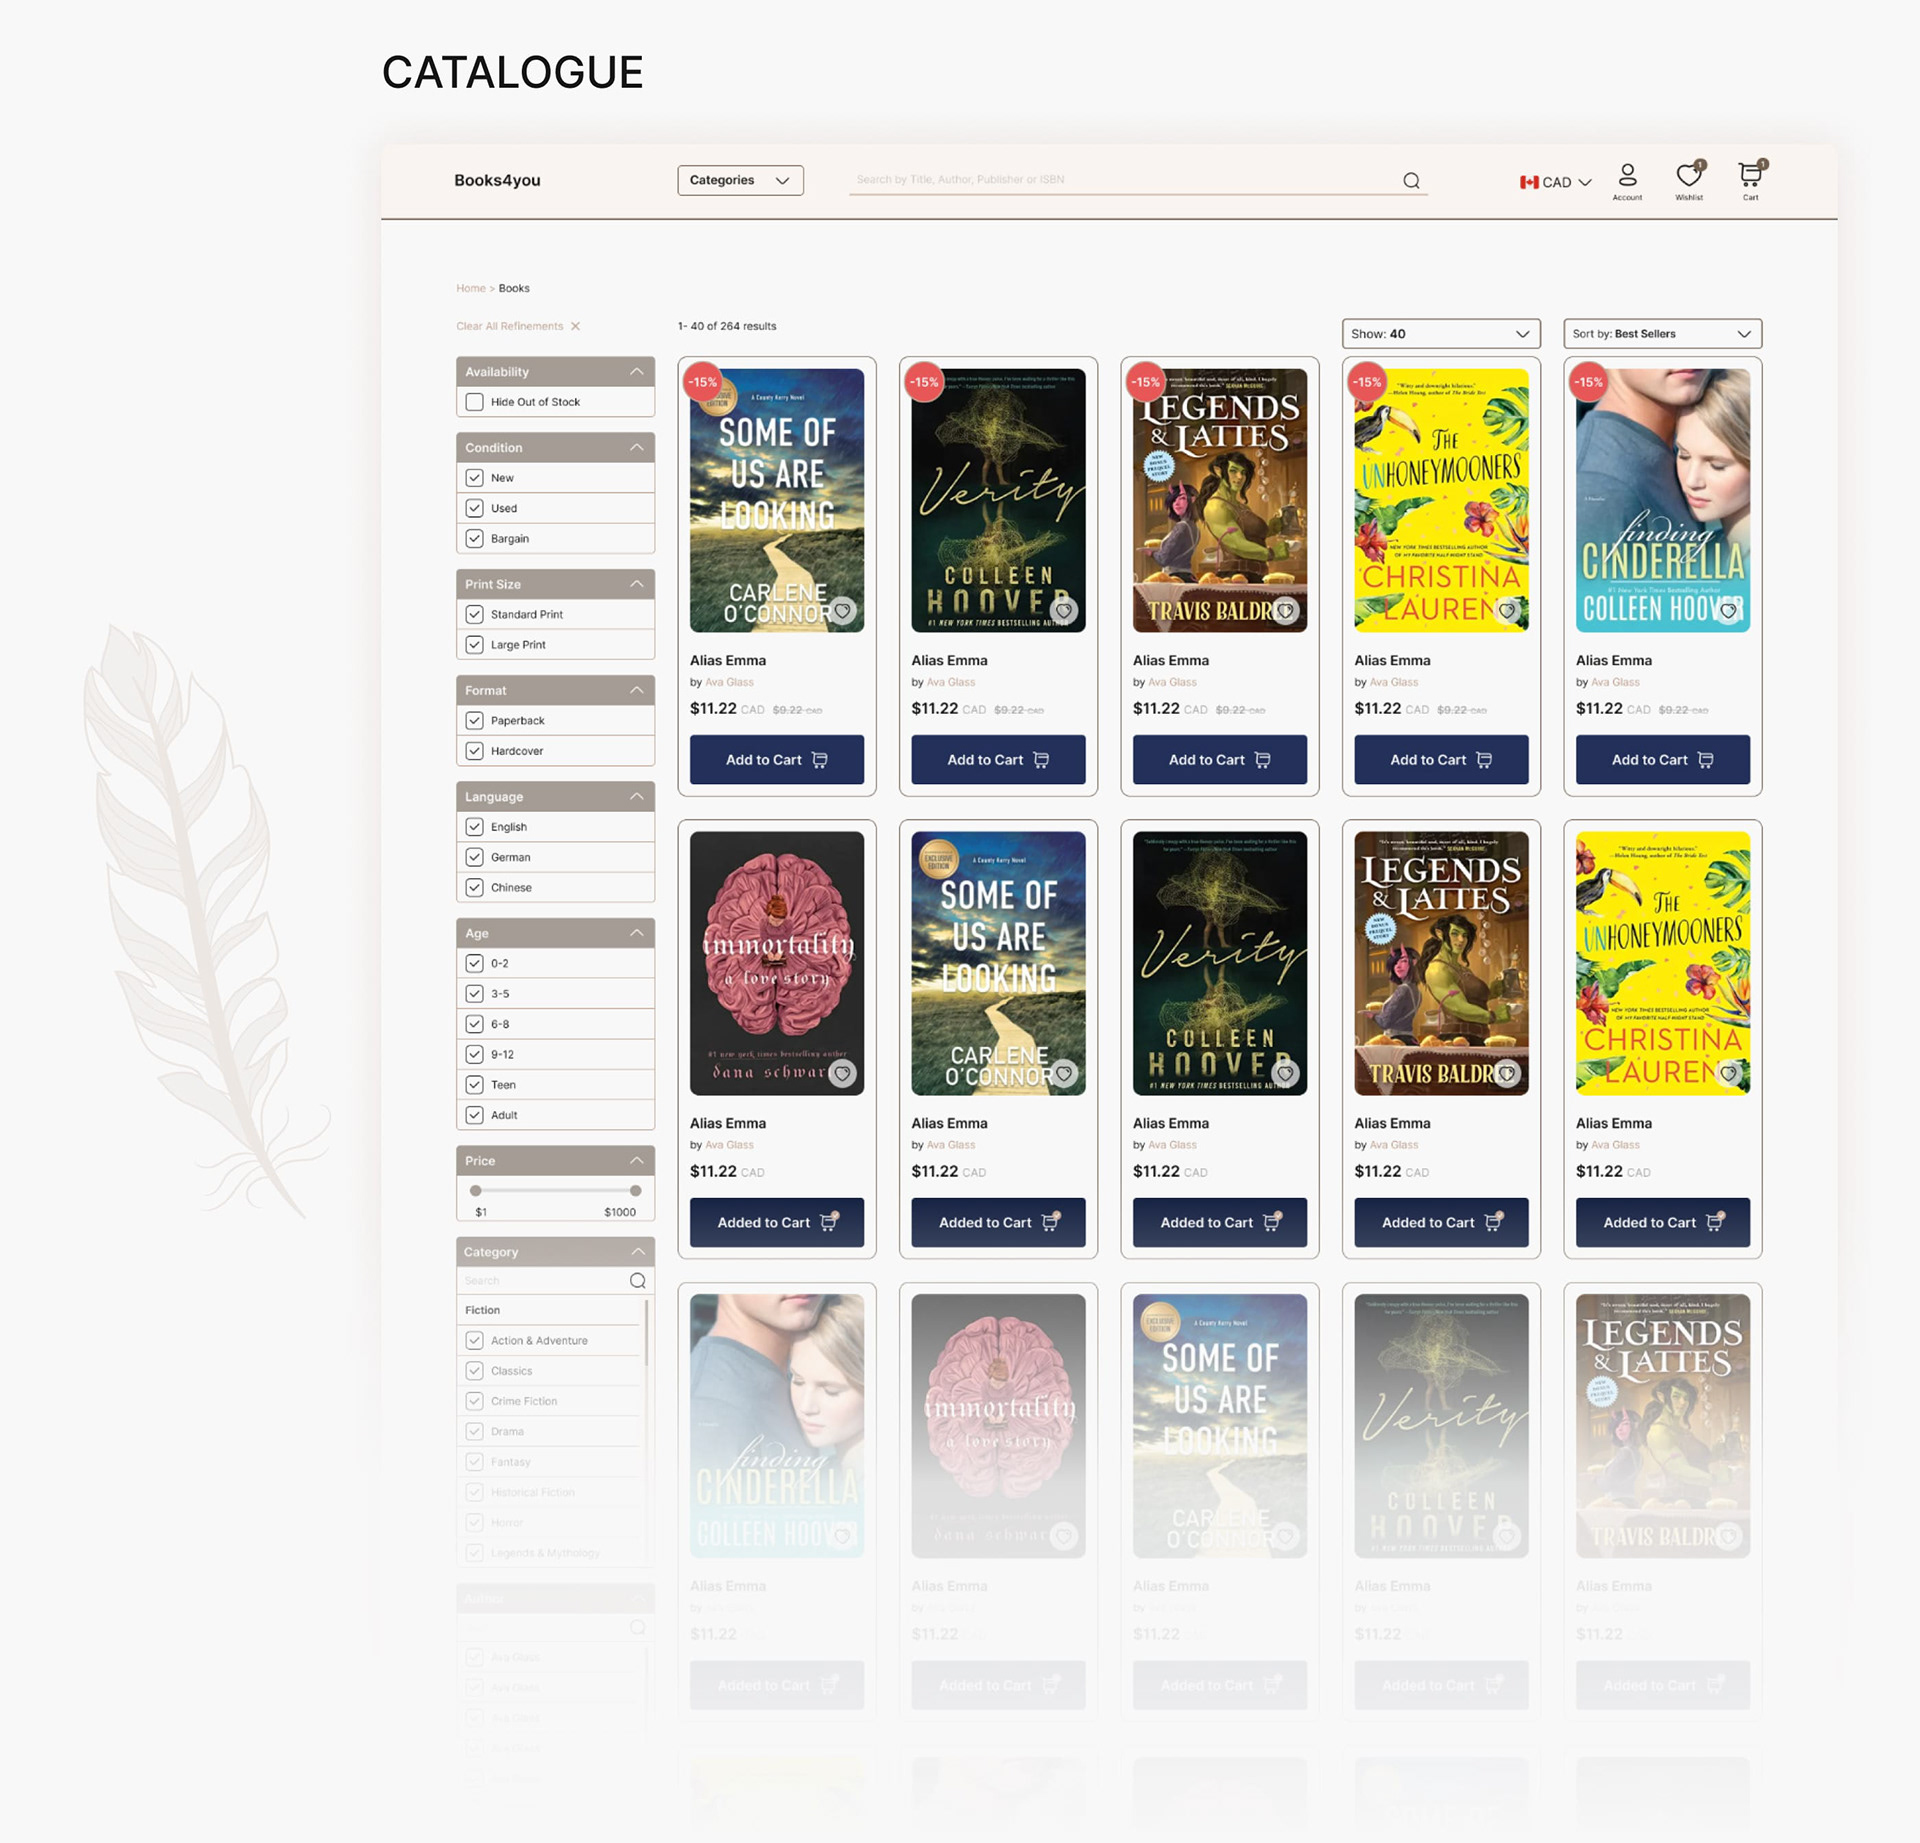The width and height of the screenshot is (1920, 1843).
Task: Click Add to Cart under Verity book
Action: point(998,760)
